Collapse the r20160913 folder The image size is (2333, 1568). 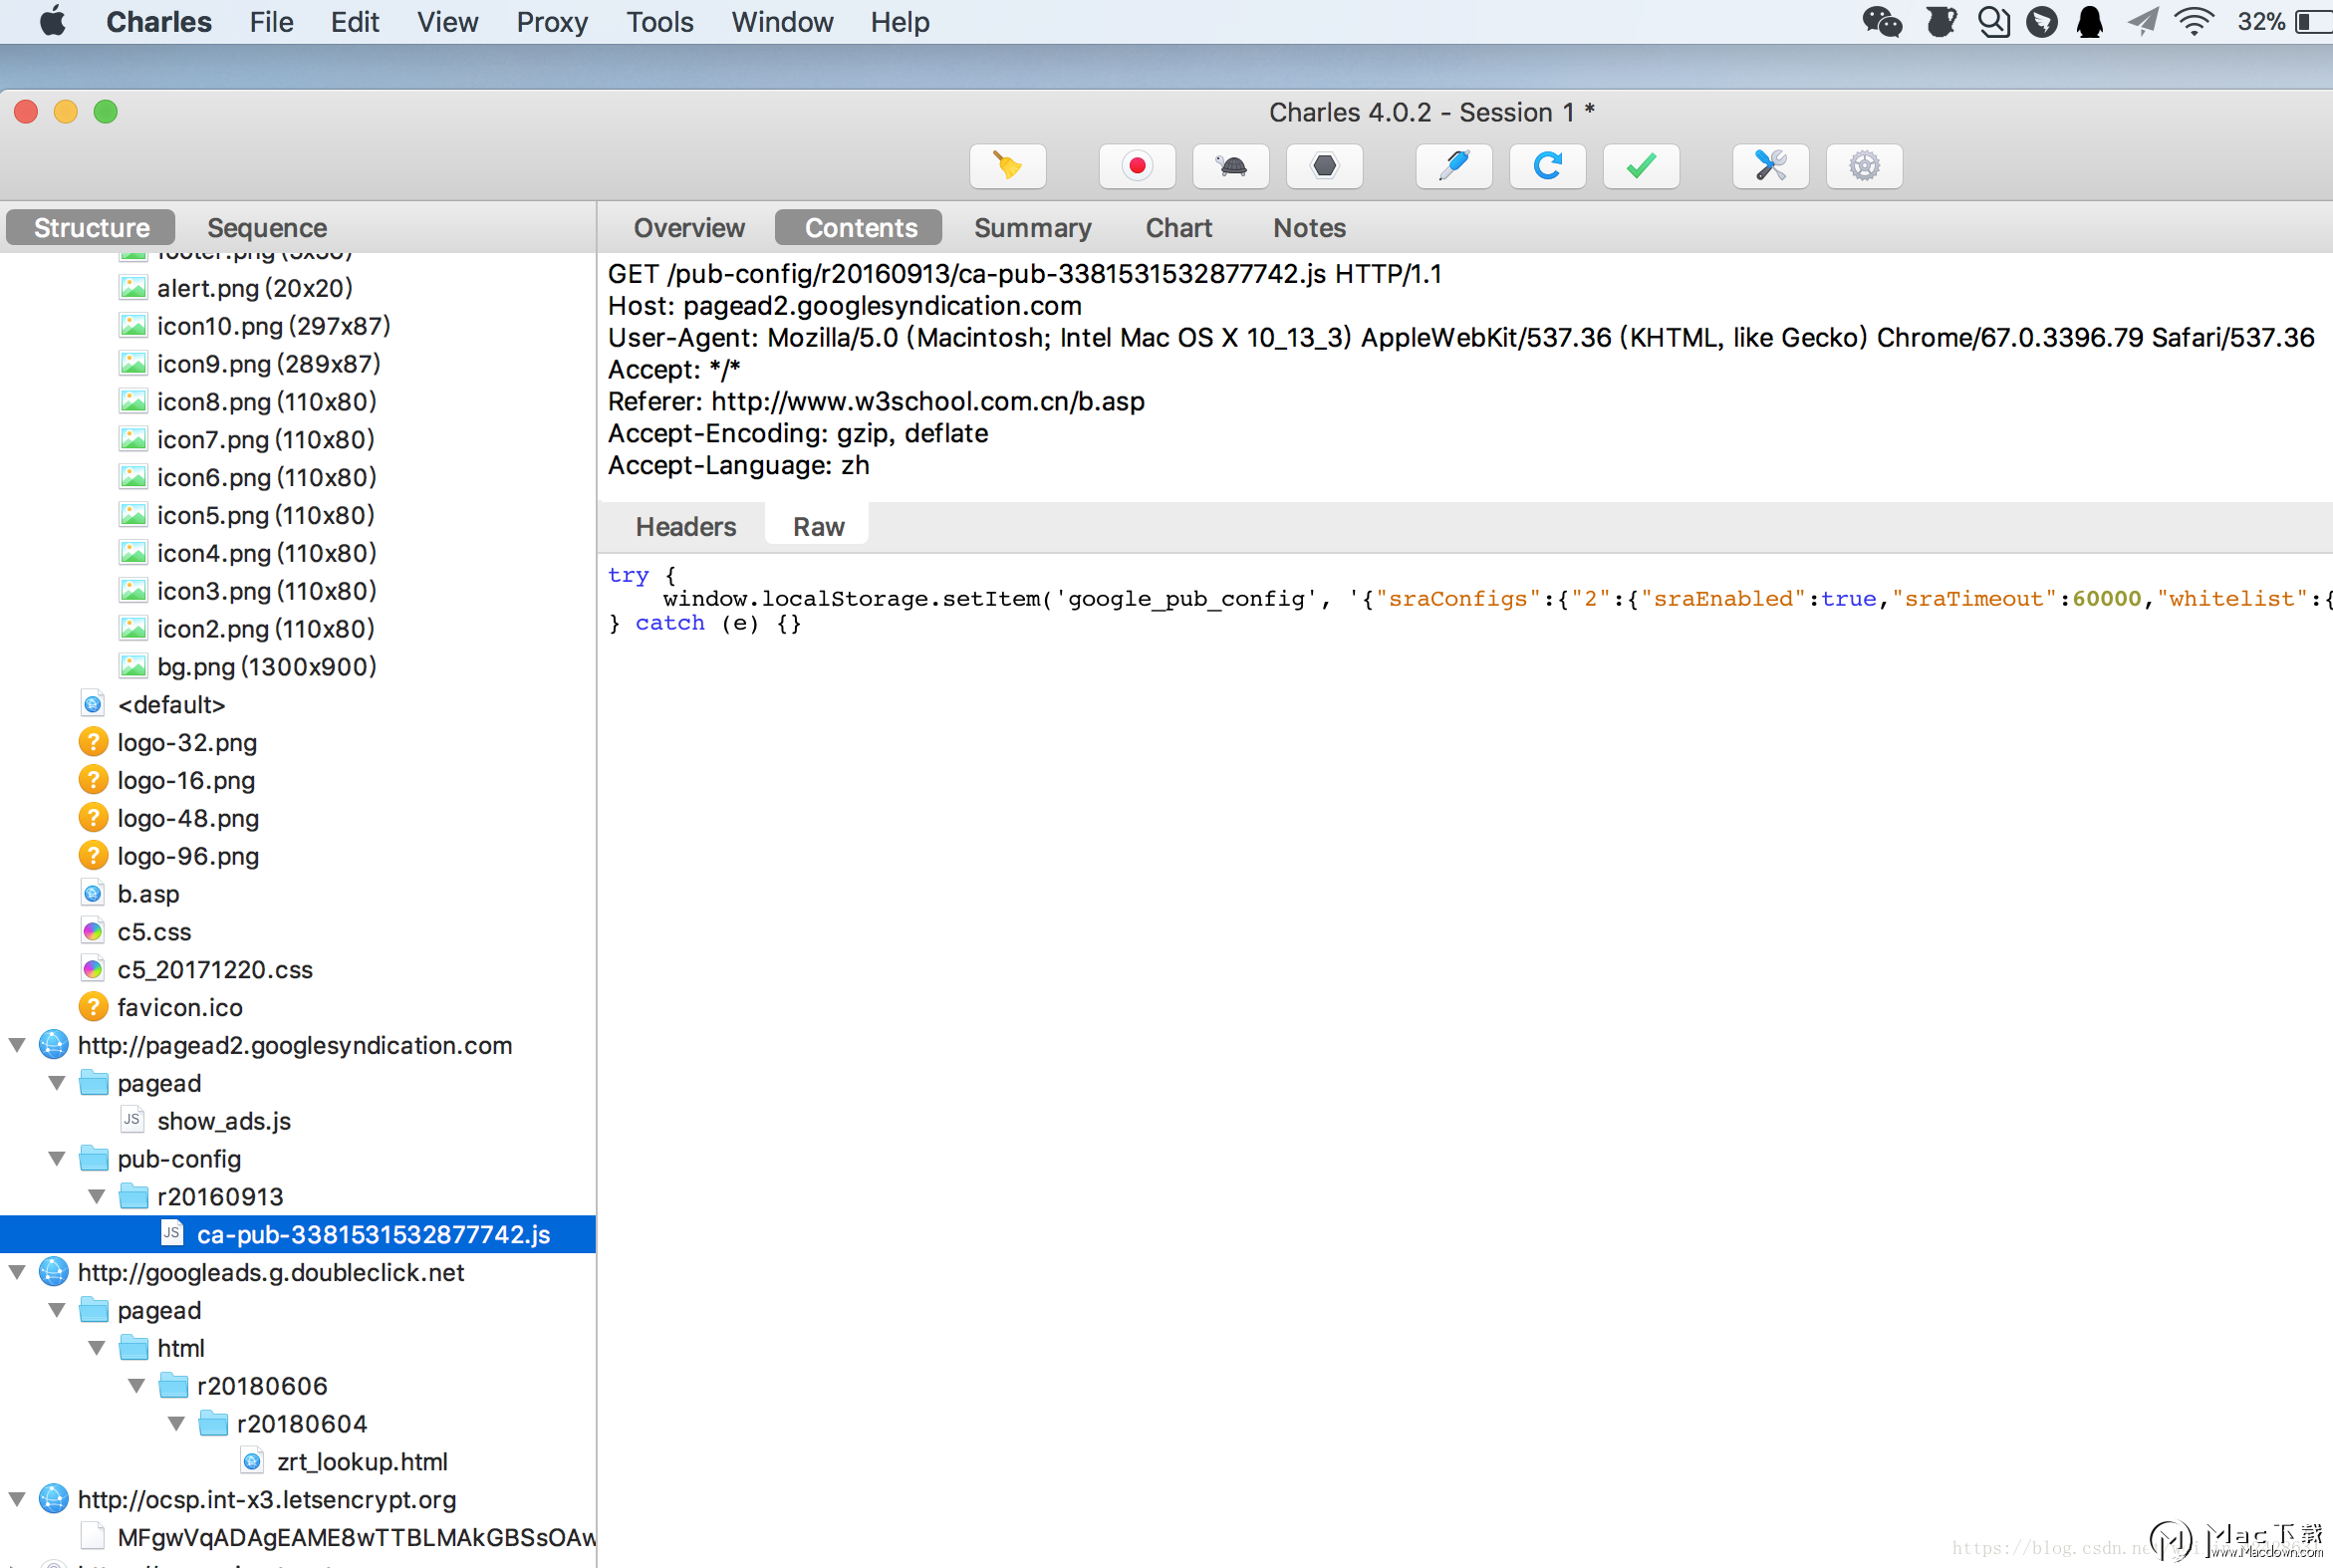pos(97,1197)
